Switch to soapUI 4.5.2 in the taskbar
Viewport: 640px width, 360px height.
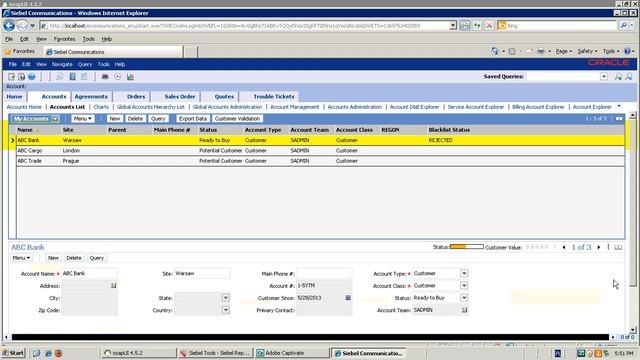coord(138,353)
